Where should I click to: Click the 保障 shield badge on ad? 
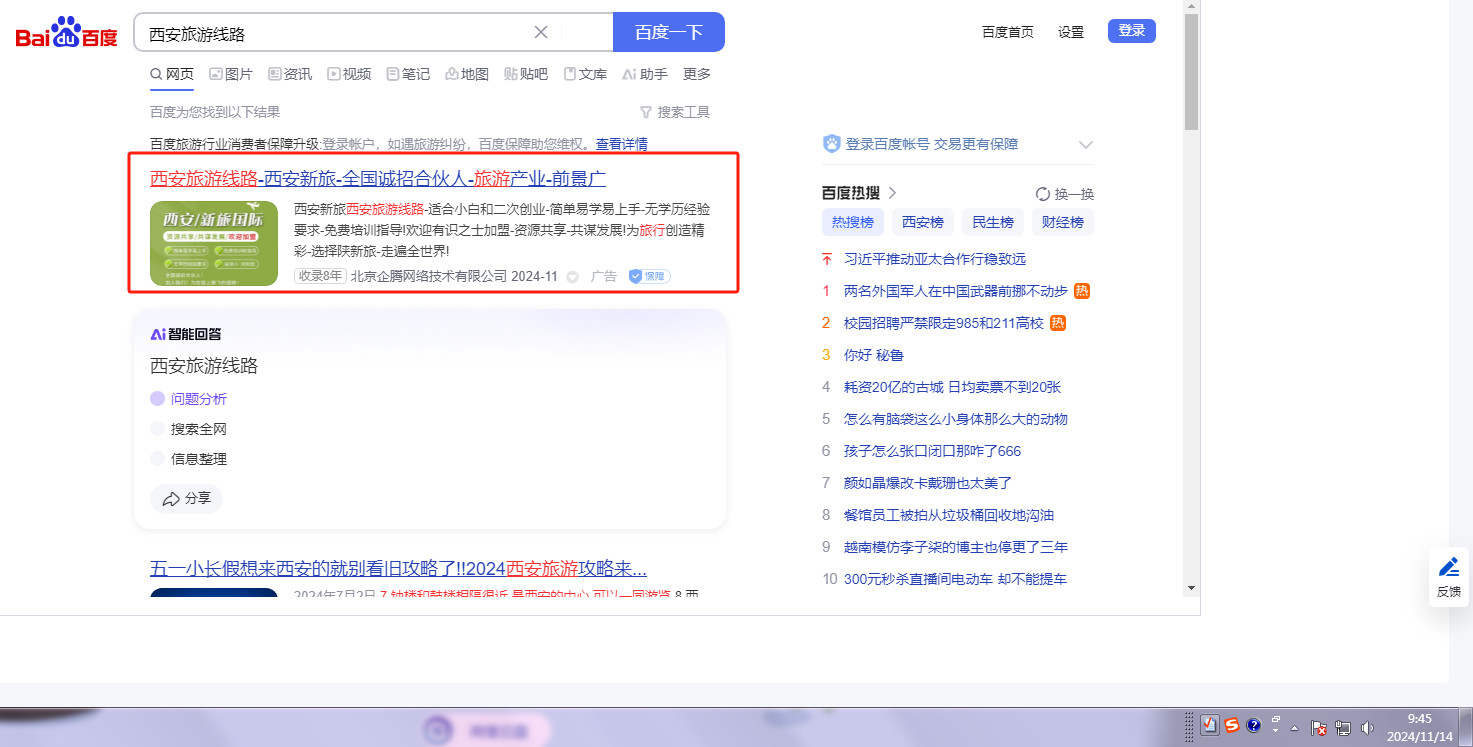point(649,276)
